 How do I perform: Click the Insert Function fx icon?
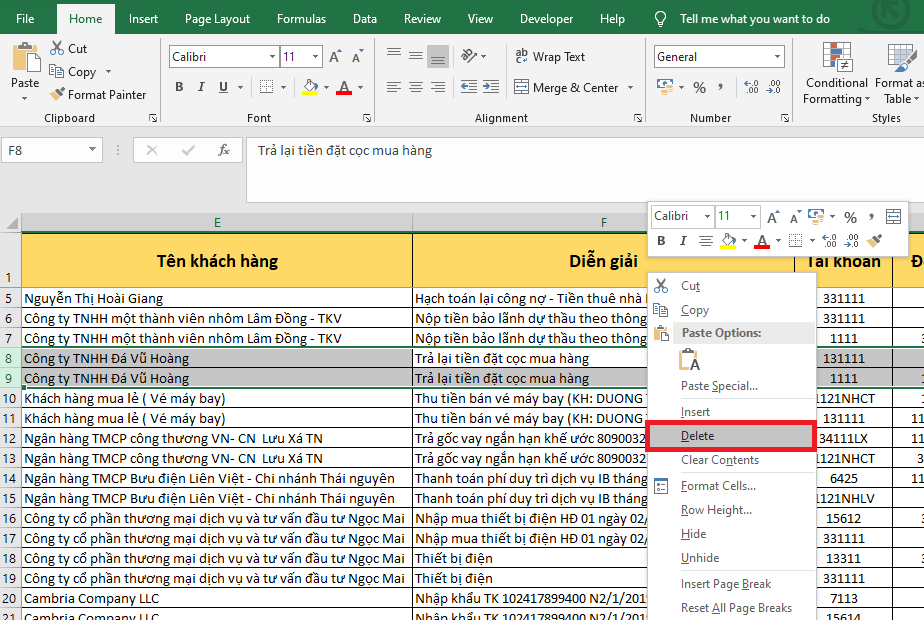tap(225, 150)
